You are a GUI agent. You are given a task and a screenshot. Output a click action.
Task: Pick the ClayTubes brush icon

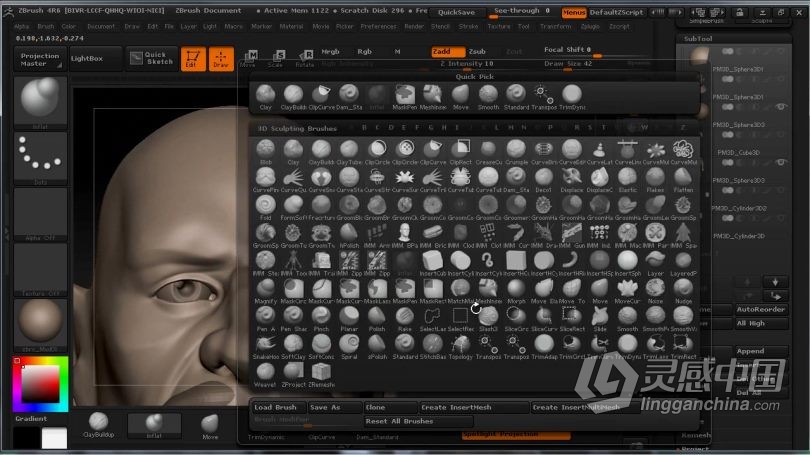349,152
